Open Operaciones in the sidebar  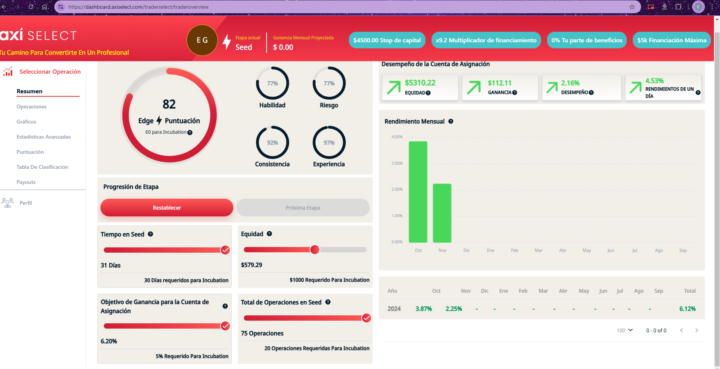click(x=32, y=106)
